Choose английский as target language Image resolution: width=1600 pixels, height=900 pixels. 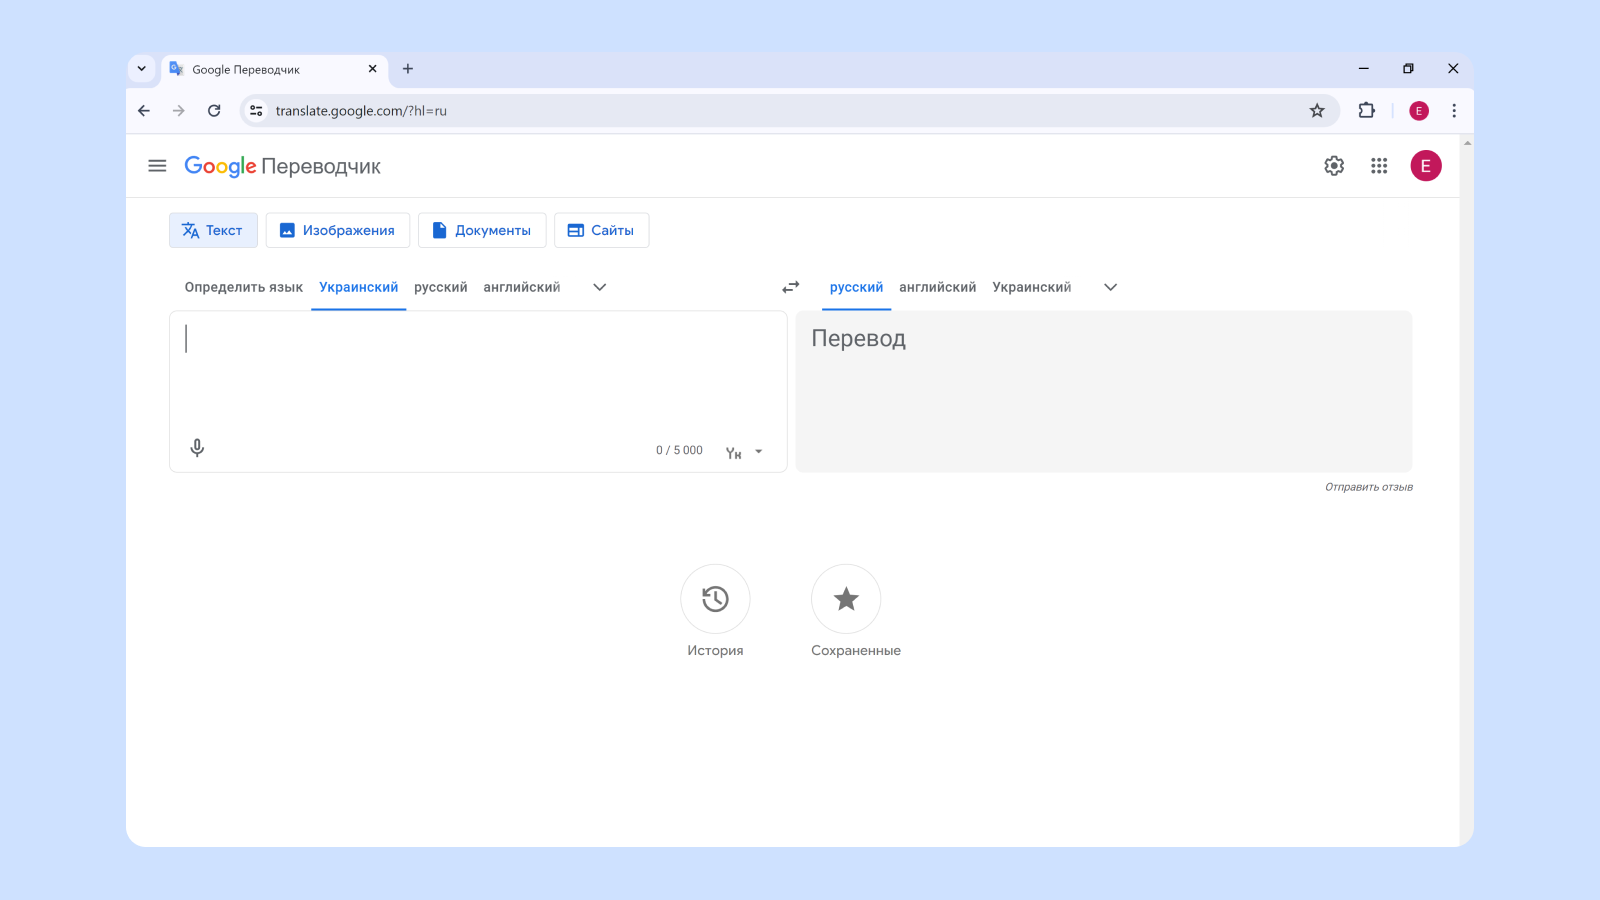[937, 287]
